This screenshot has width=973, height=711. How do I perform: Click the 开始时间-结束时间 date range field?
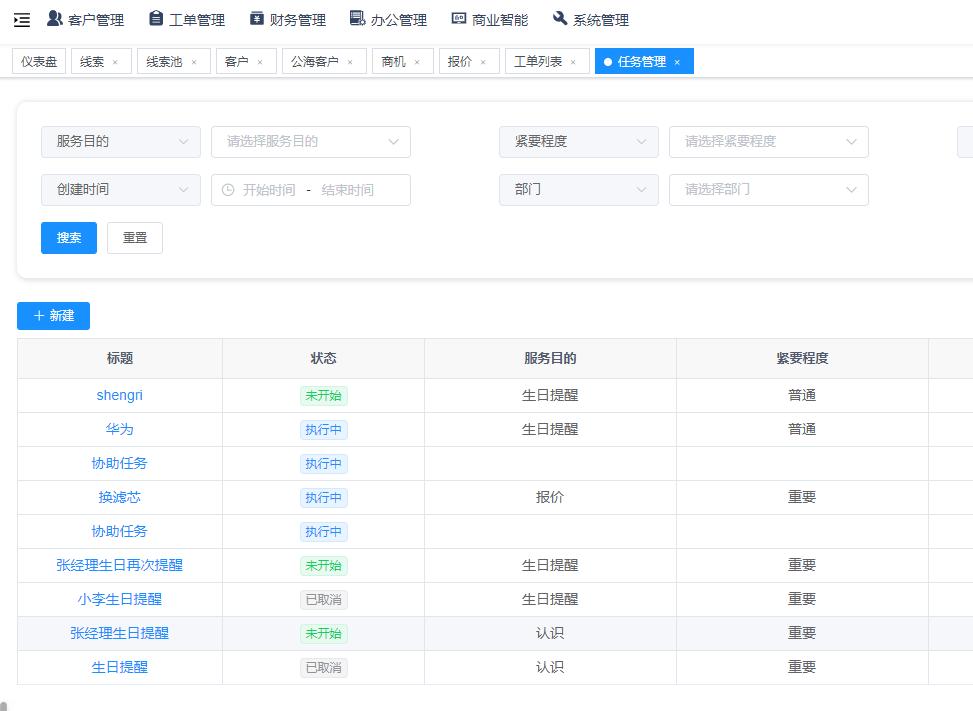tap(310, 190)
